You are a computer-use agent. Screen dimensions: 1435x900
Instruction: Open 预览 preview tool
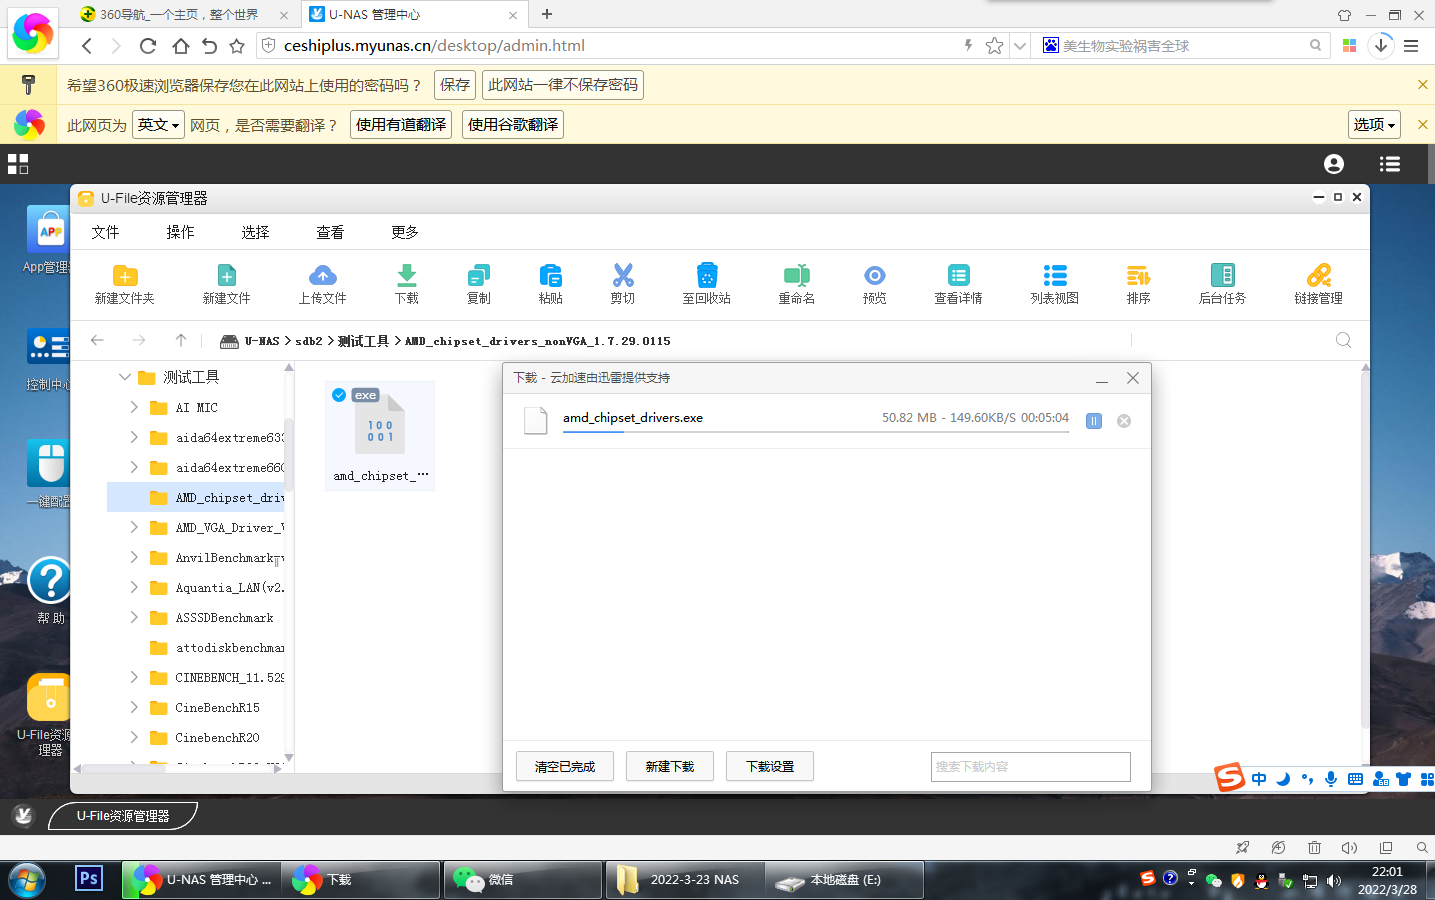[x=874, y=283]
